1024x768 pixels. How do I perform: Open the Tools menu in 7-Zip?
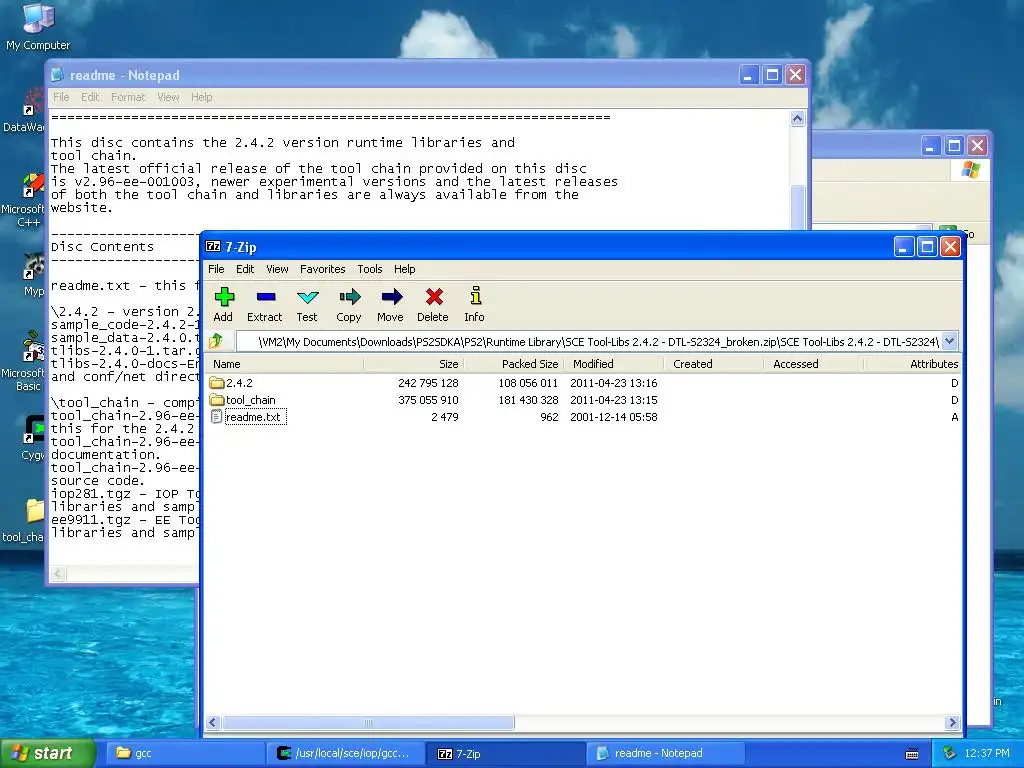[x=370, y=269]
